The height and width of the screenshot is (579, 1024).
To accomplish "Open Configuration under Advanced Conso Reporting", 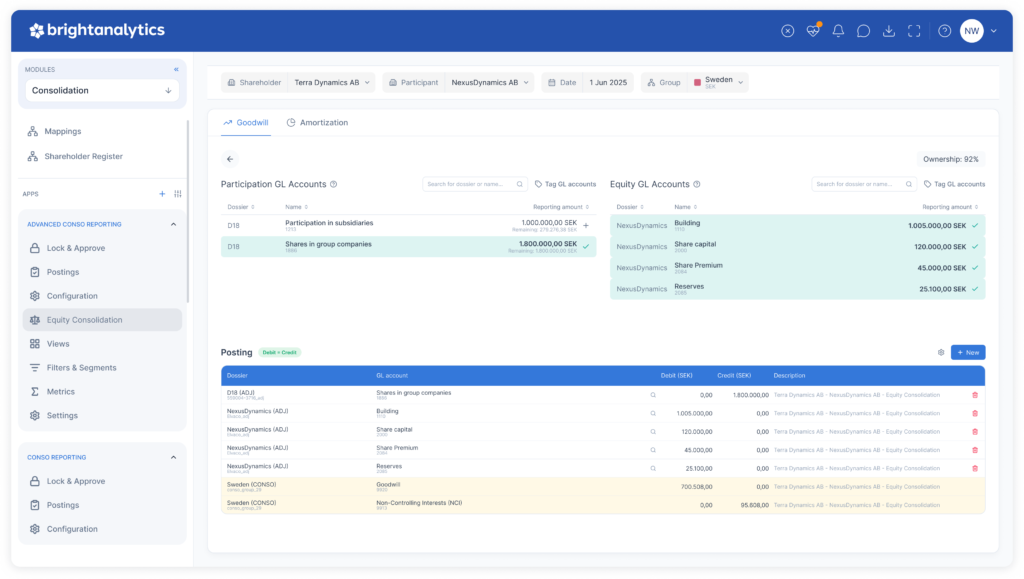I will (x=72, y=296).
